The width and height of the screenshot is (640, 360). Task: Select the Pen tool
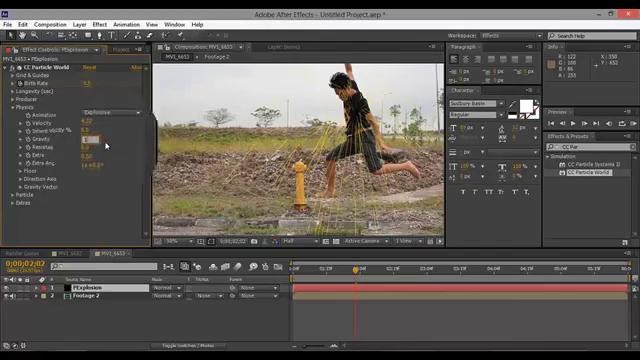[x=99, y=36]
